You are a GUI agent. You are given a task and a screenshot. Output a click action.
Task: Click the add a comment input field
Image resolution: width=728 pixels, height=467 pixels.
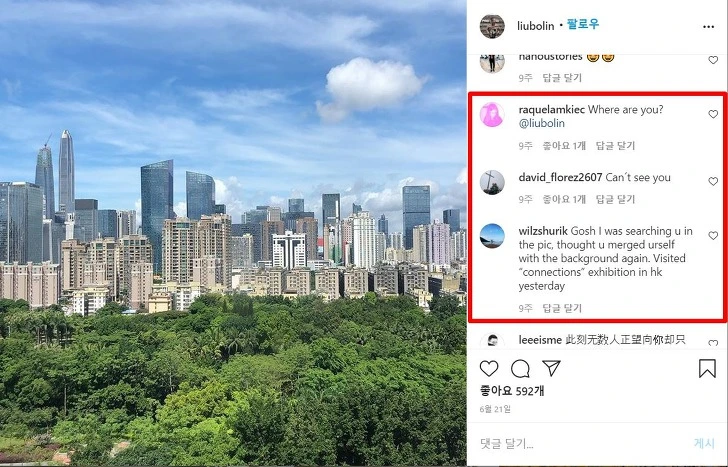580,444
